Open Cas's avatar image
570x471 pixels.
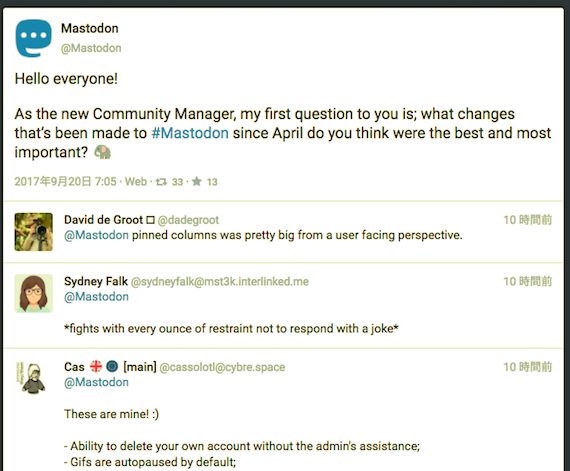[33, 379]
